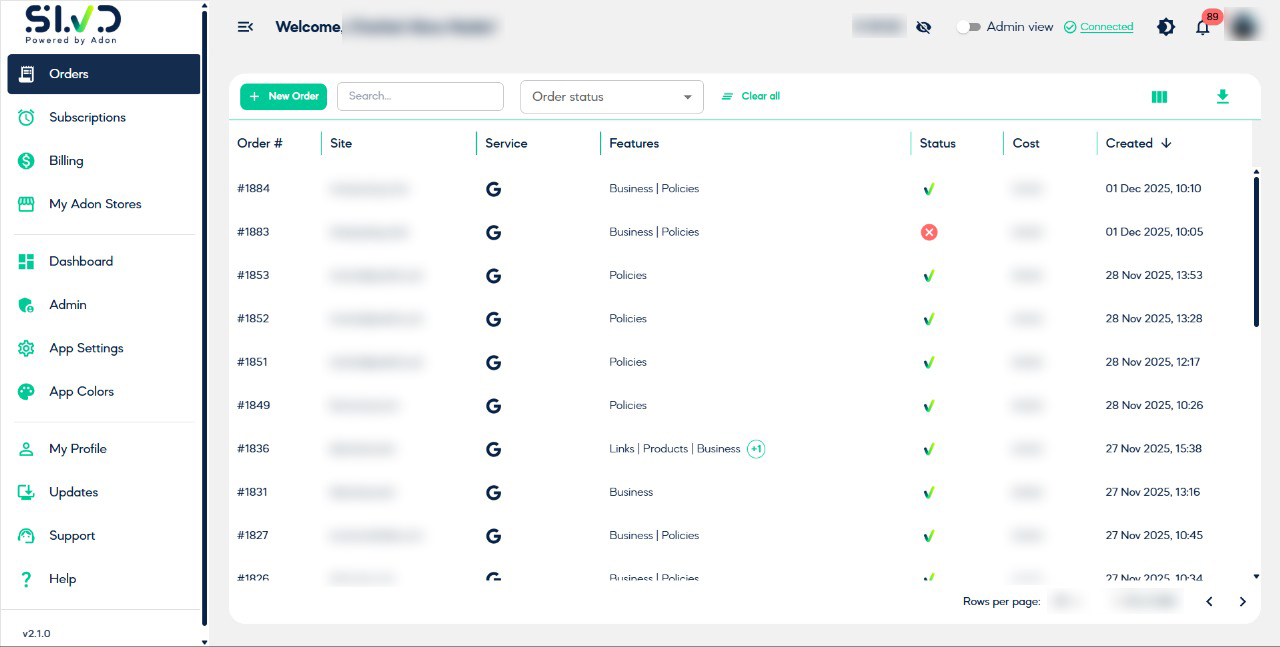Open the notifications bell
Screen dimensions: 1280x647
(x=1202, y=28)
